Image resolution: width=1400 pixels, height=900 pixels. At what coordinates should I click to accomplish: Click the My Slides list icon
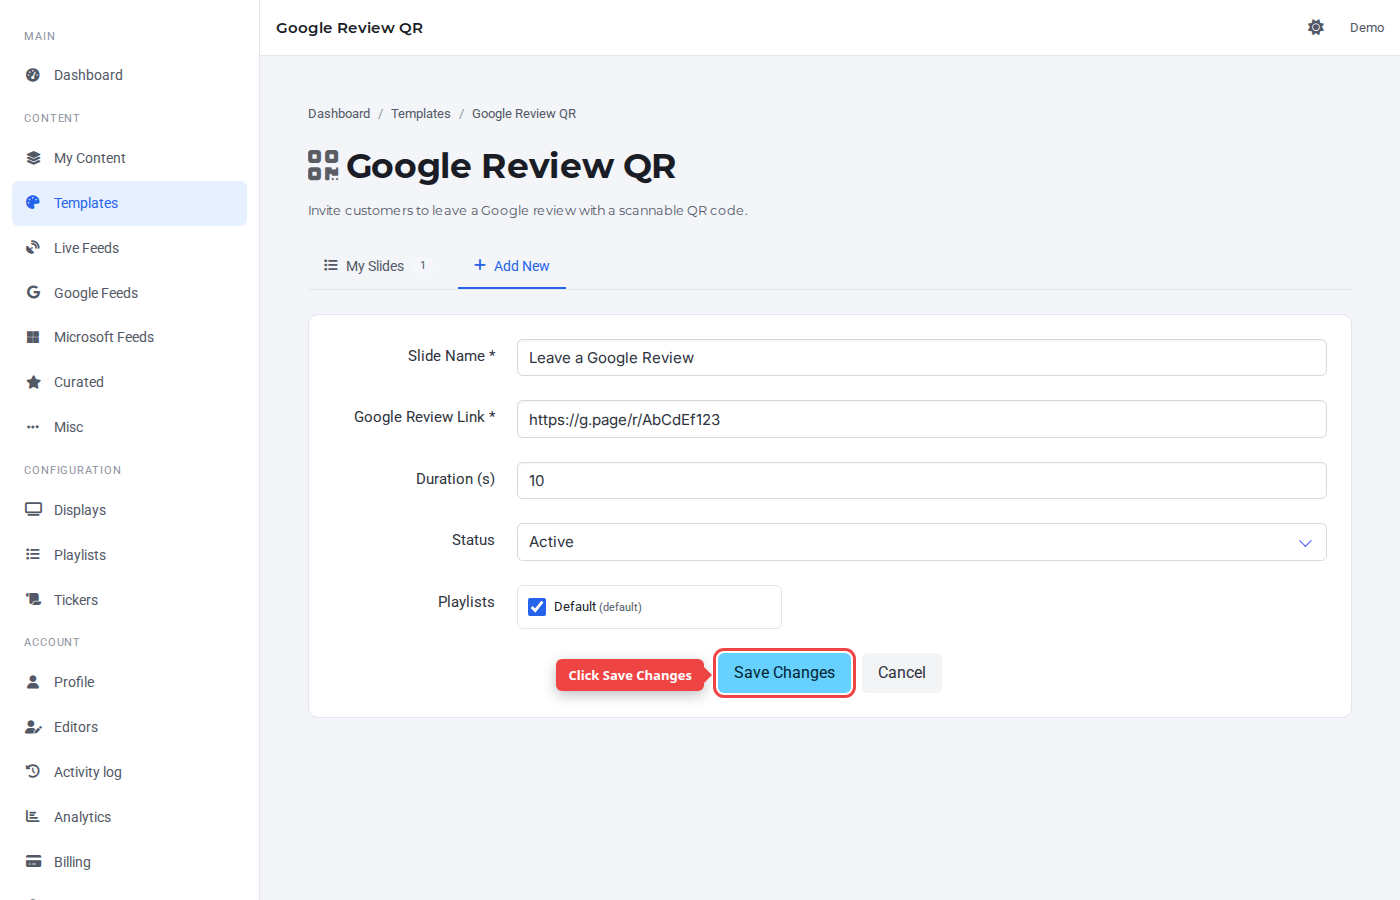[331, 265]
